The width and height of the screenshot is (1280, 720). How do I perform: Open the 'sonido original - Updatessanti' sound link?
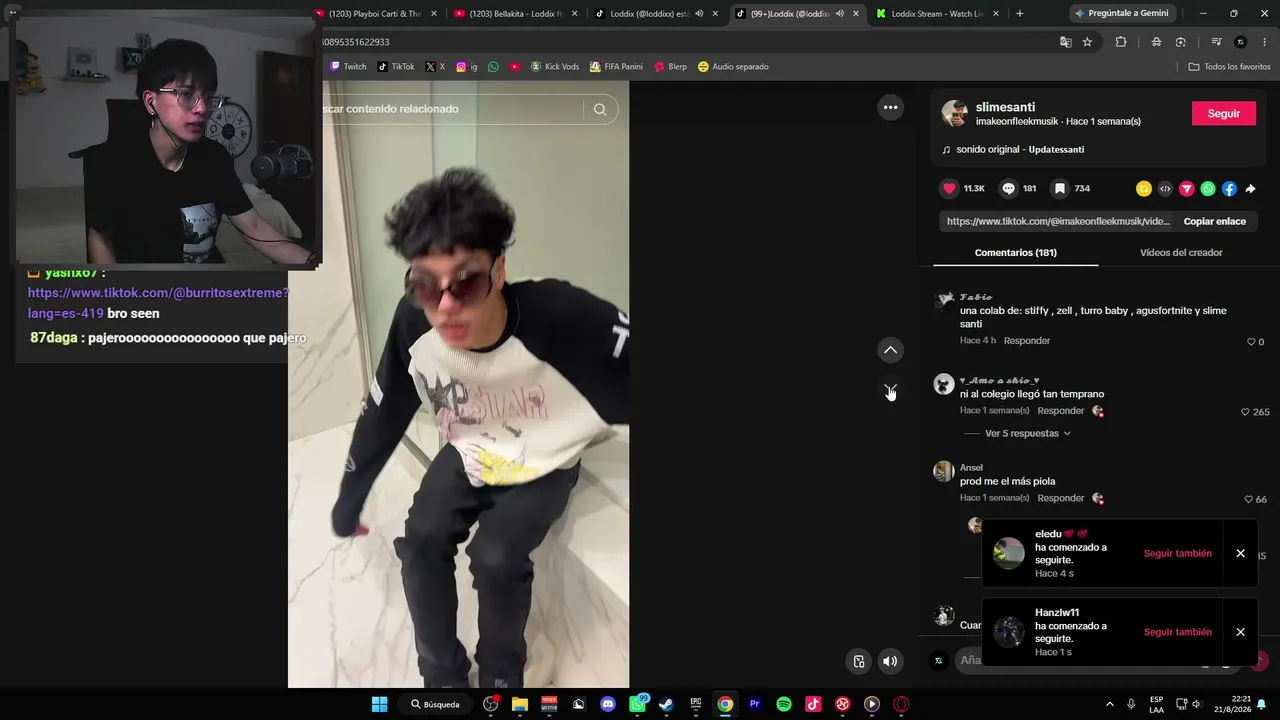click(x=1020, y=149)
